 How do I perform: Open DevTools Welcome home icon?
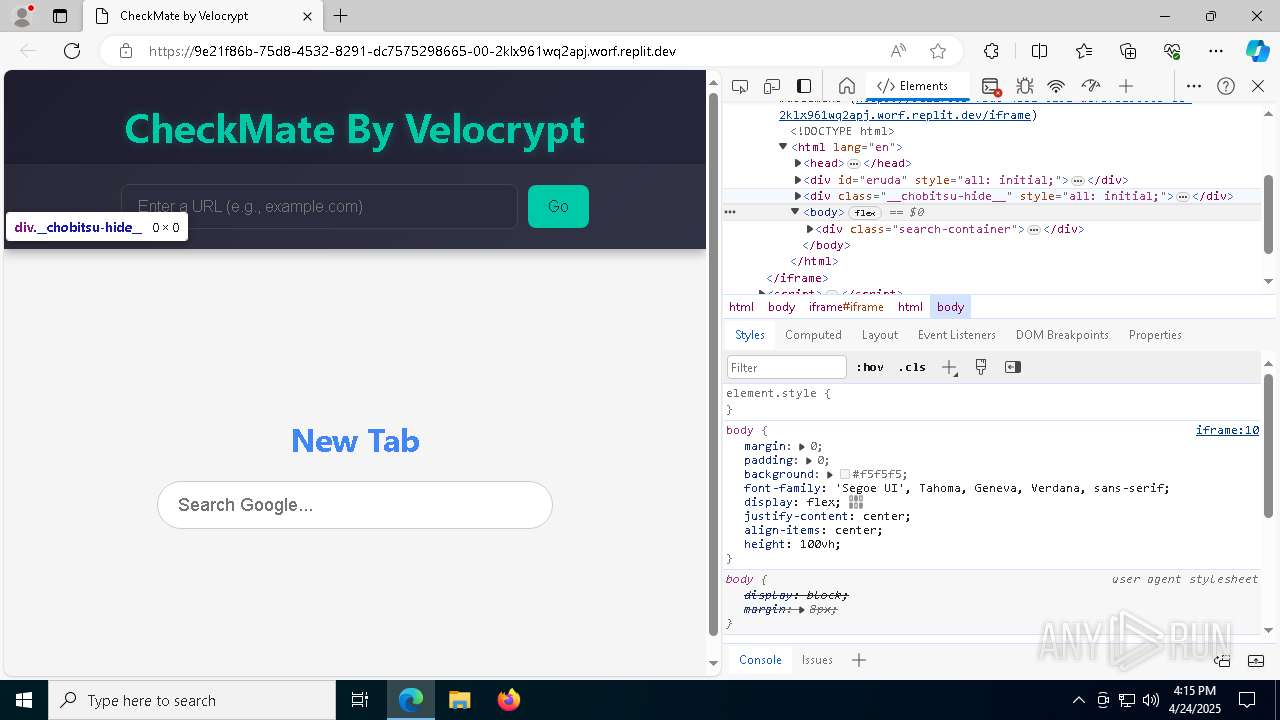846,86
